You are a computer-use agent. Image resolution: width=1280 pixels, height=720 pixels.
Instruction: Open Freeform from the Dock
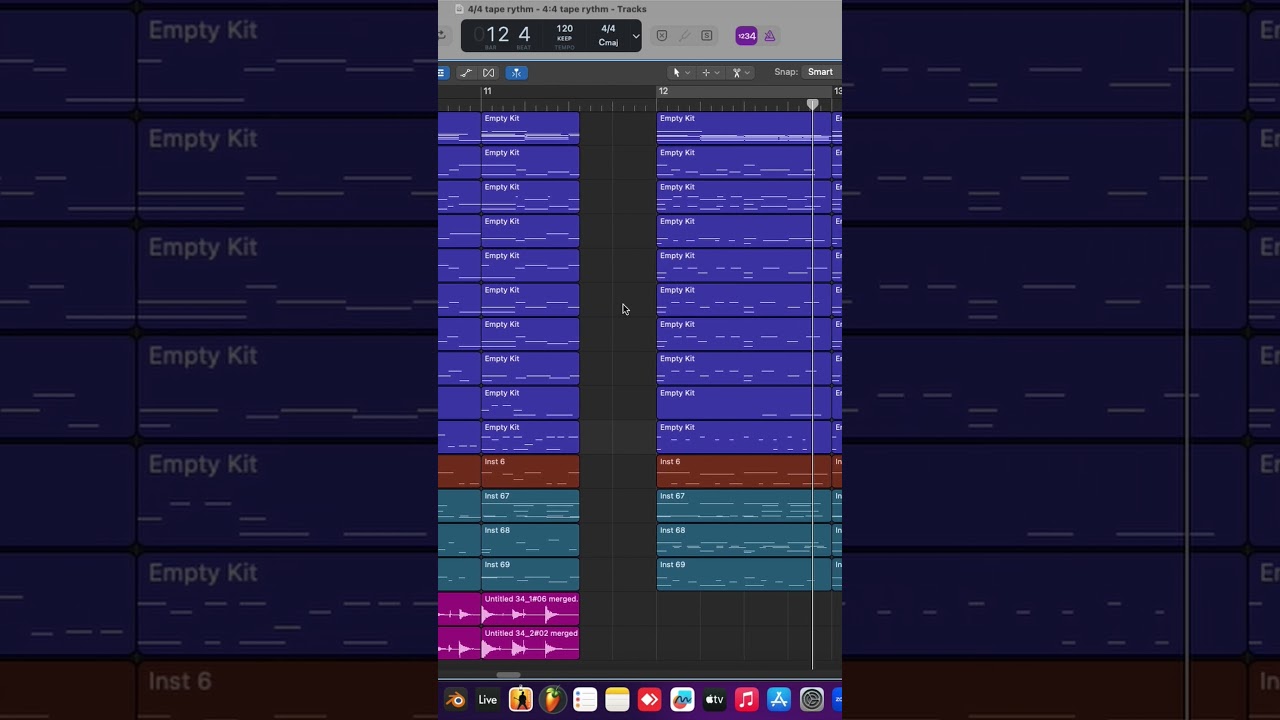[x=682, y=700]
